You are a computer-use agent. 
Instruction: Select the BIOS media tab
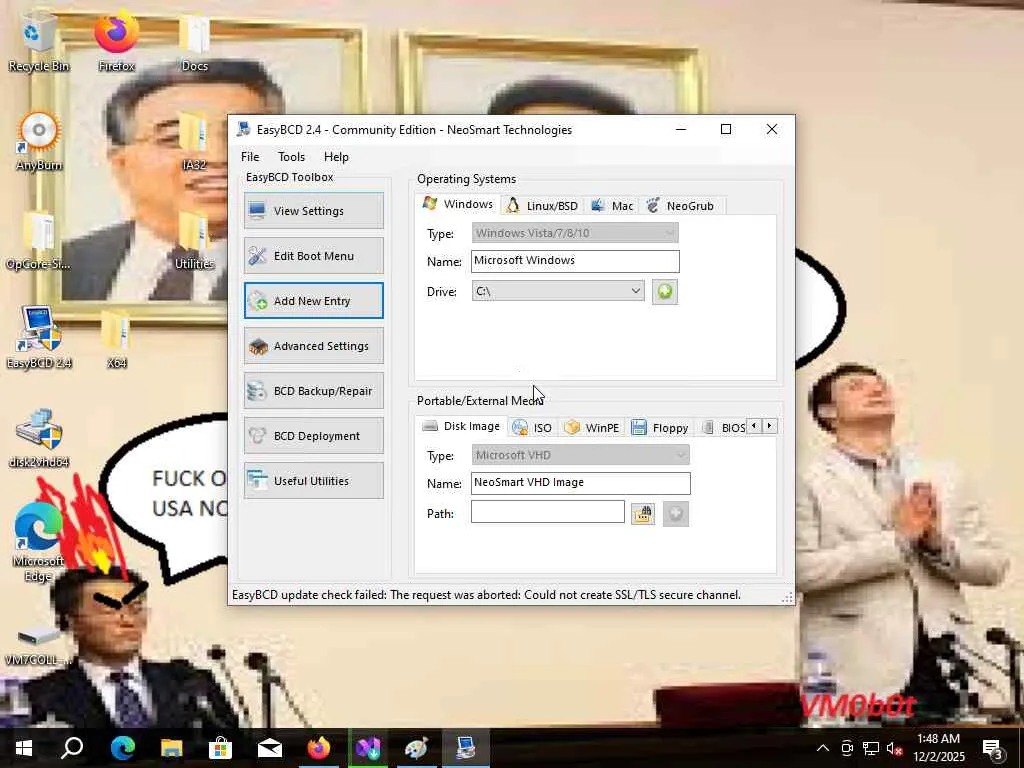point(724,428)
